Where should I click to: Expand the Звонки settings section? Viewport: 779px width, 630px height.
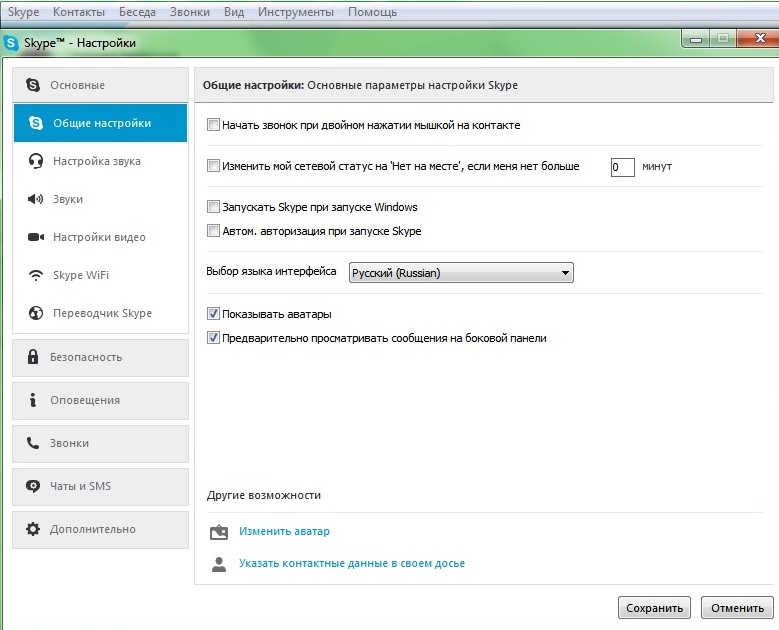(x=100, y=443)
